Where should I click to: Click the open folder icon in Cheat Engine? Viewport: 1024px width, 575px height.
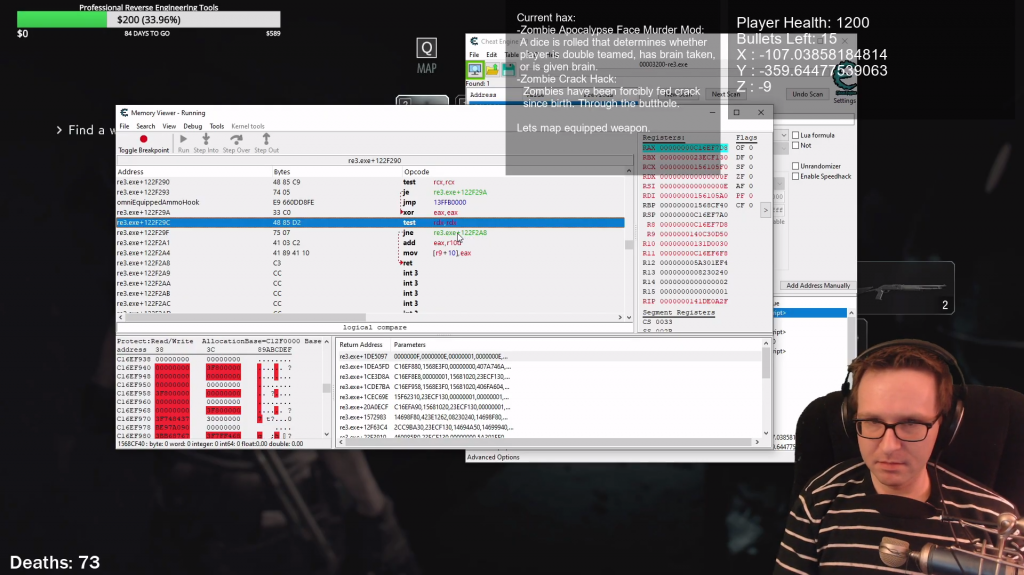(x=492, y=69)
